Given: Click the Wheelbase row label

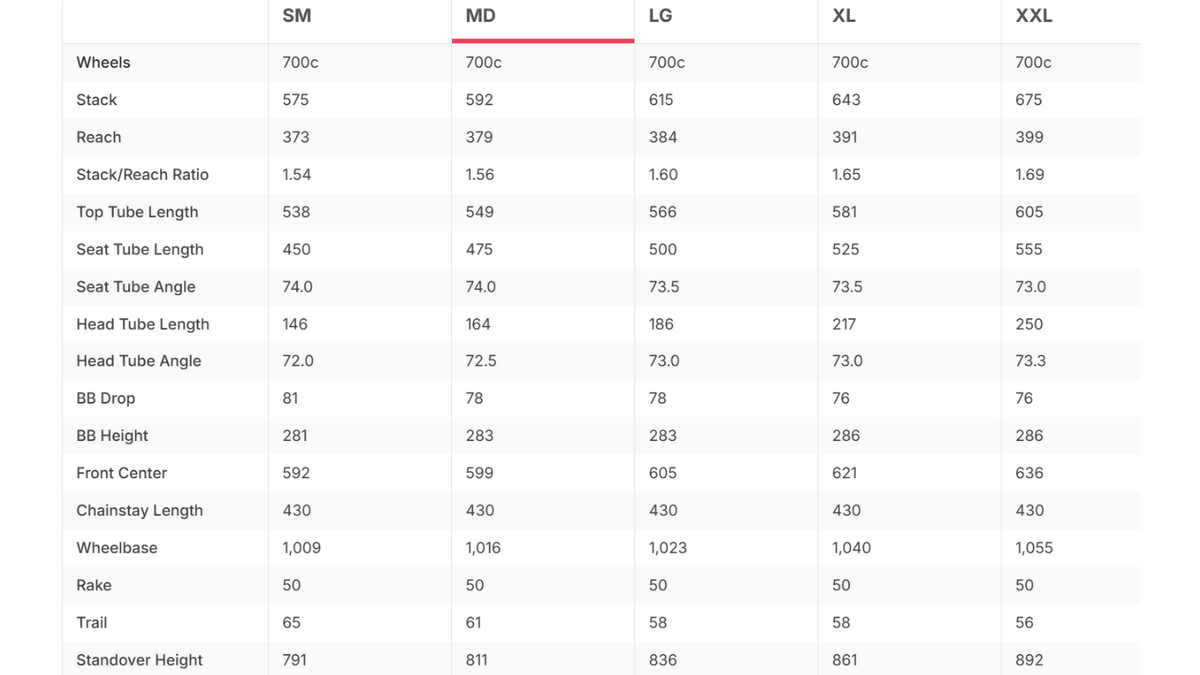Looking at the screenshot, I should (x=117, y=548).
